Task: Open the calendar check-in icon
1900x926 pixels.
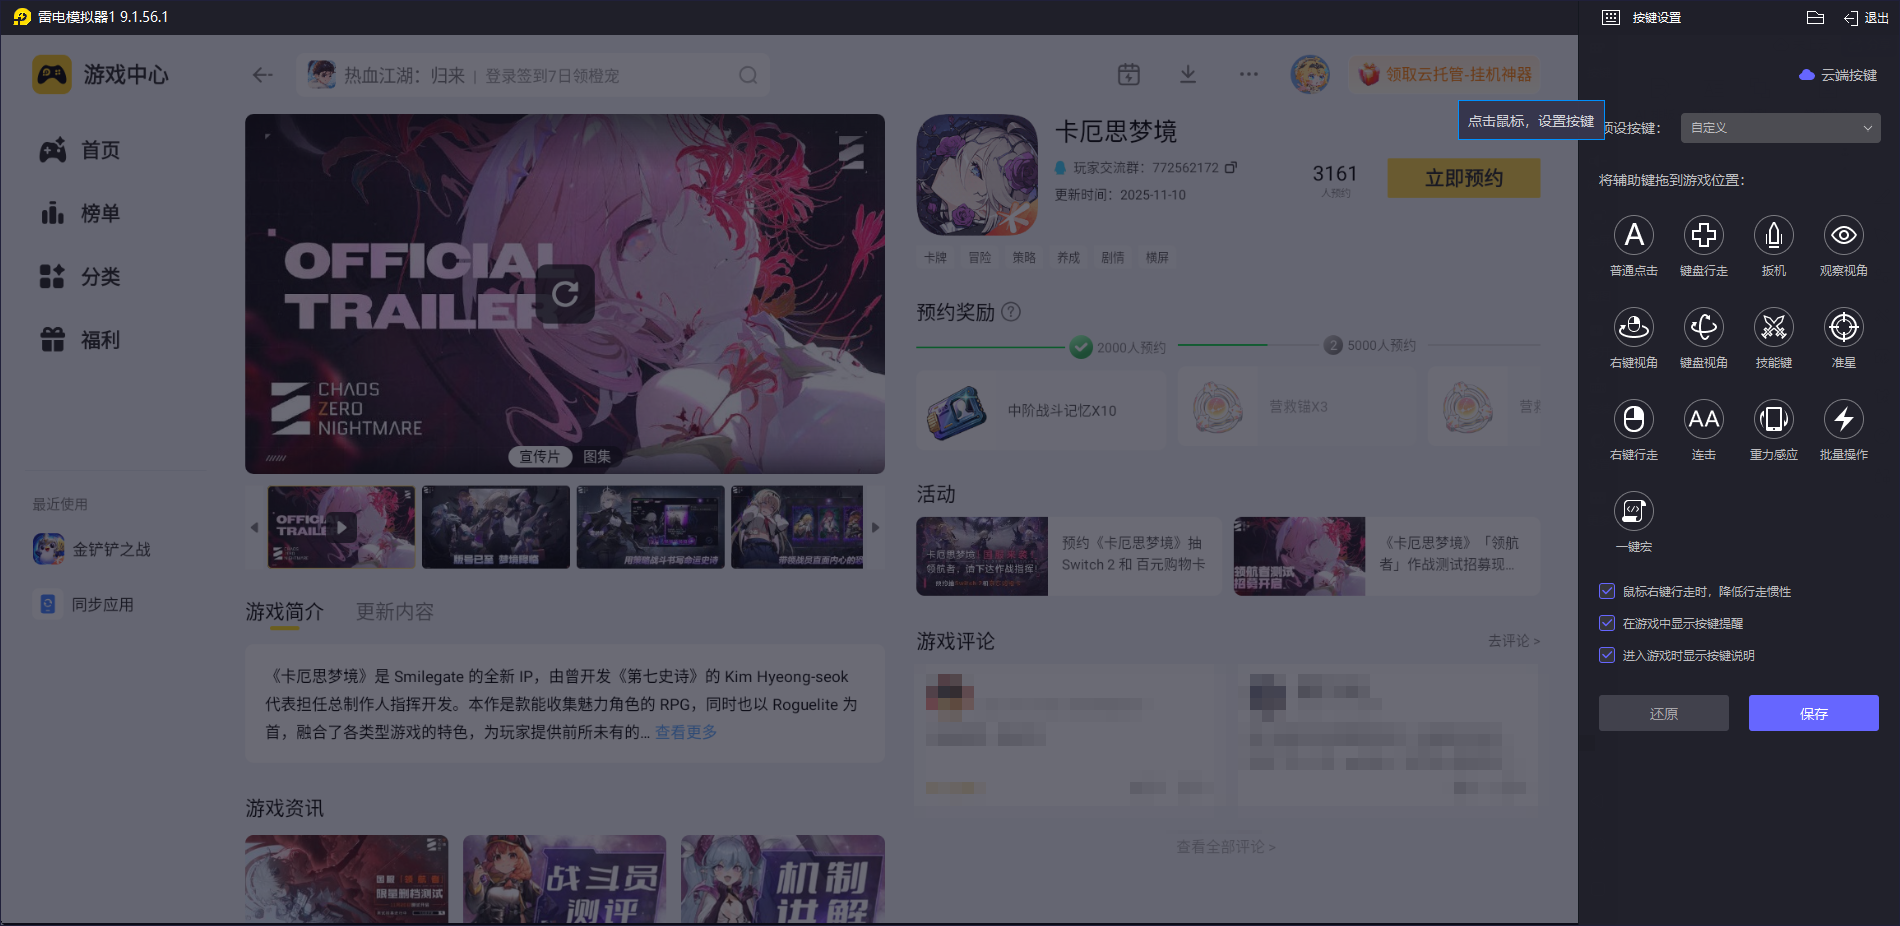Action: [1129, 74]
